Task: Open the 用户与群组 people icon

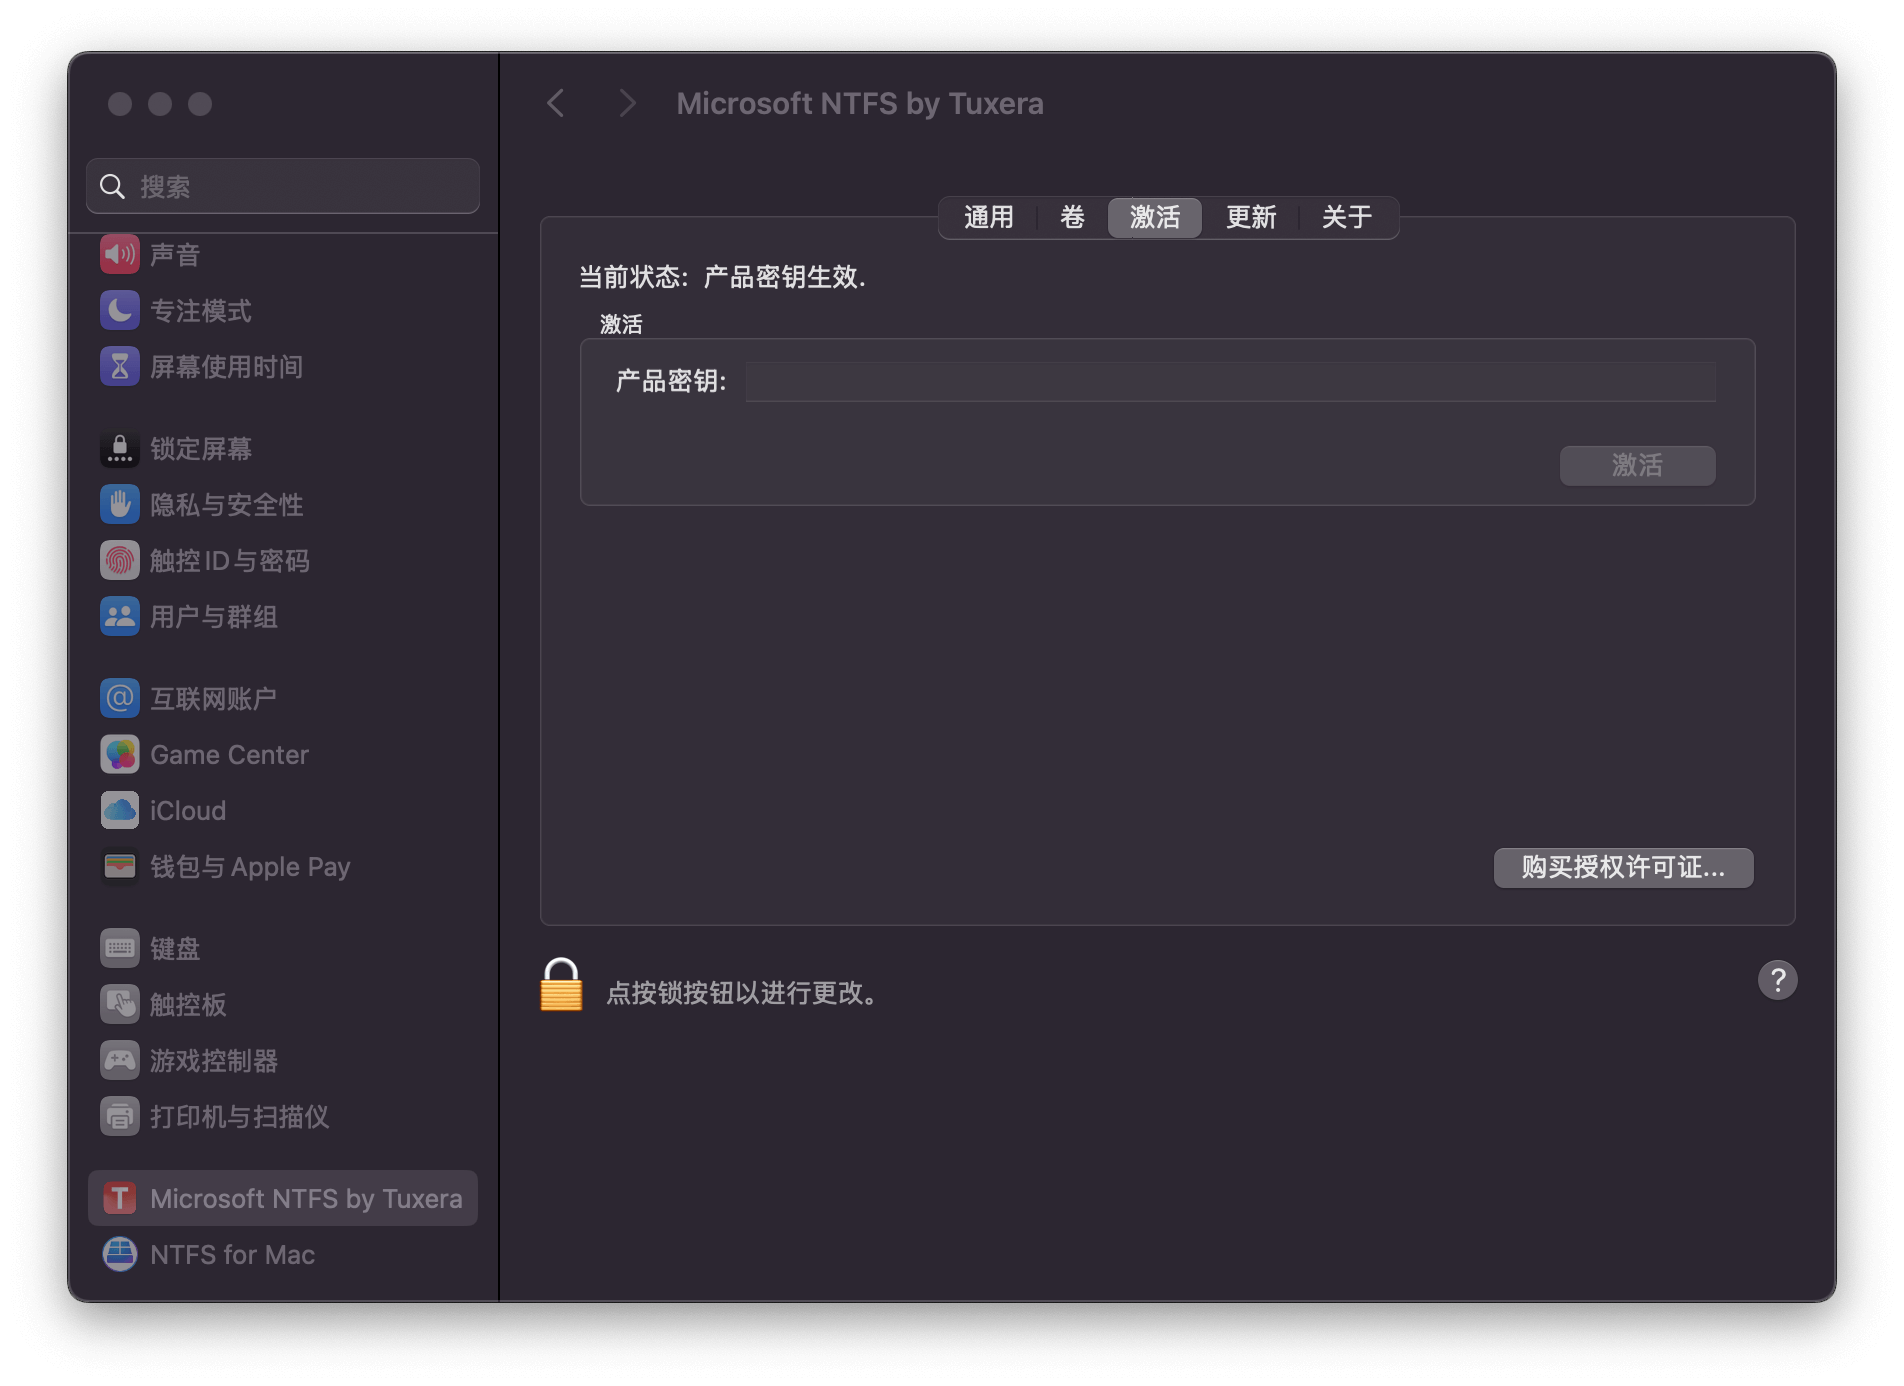Action: coord(120,616)
